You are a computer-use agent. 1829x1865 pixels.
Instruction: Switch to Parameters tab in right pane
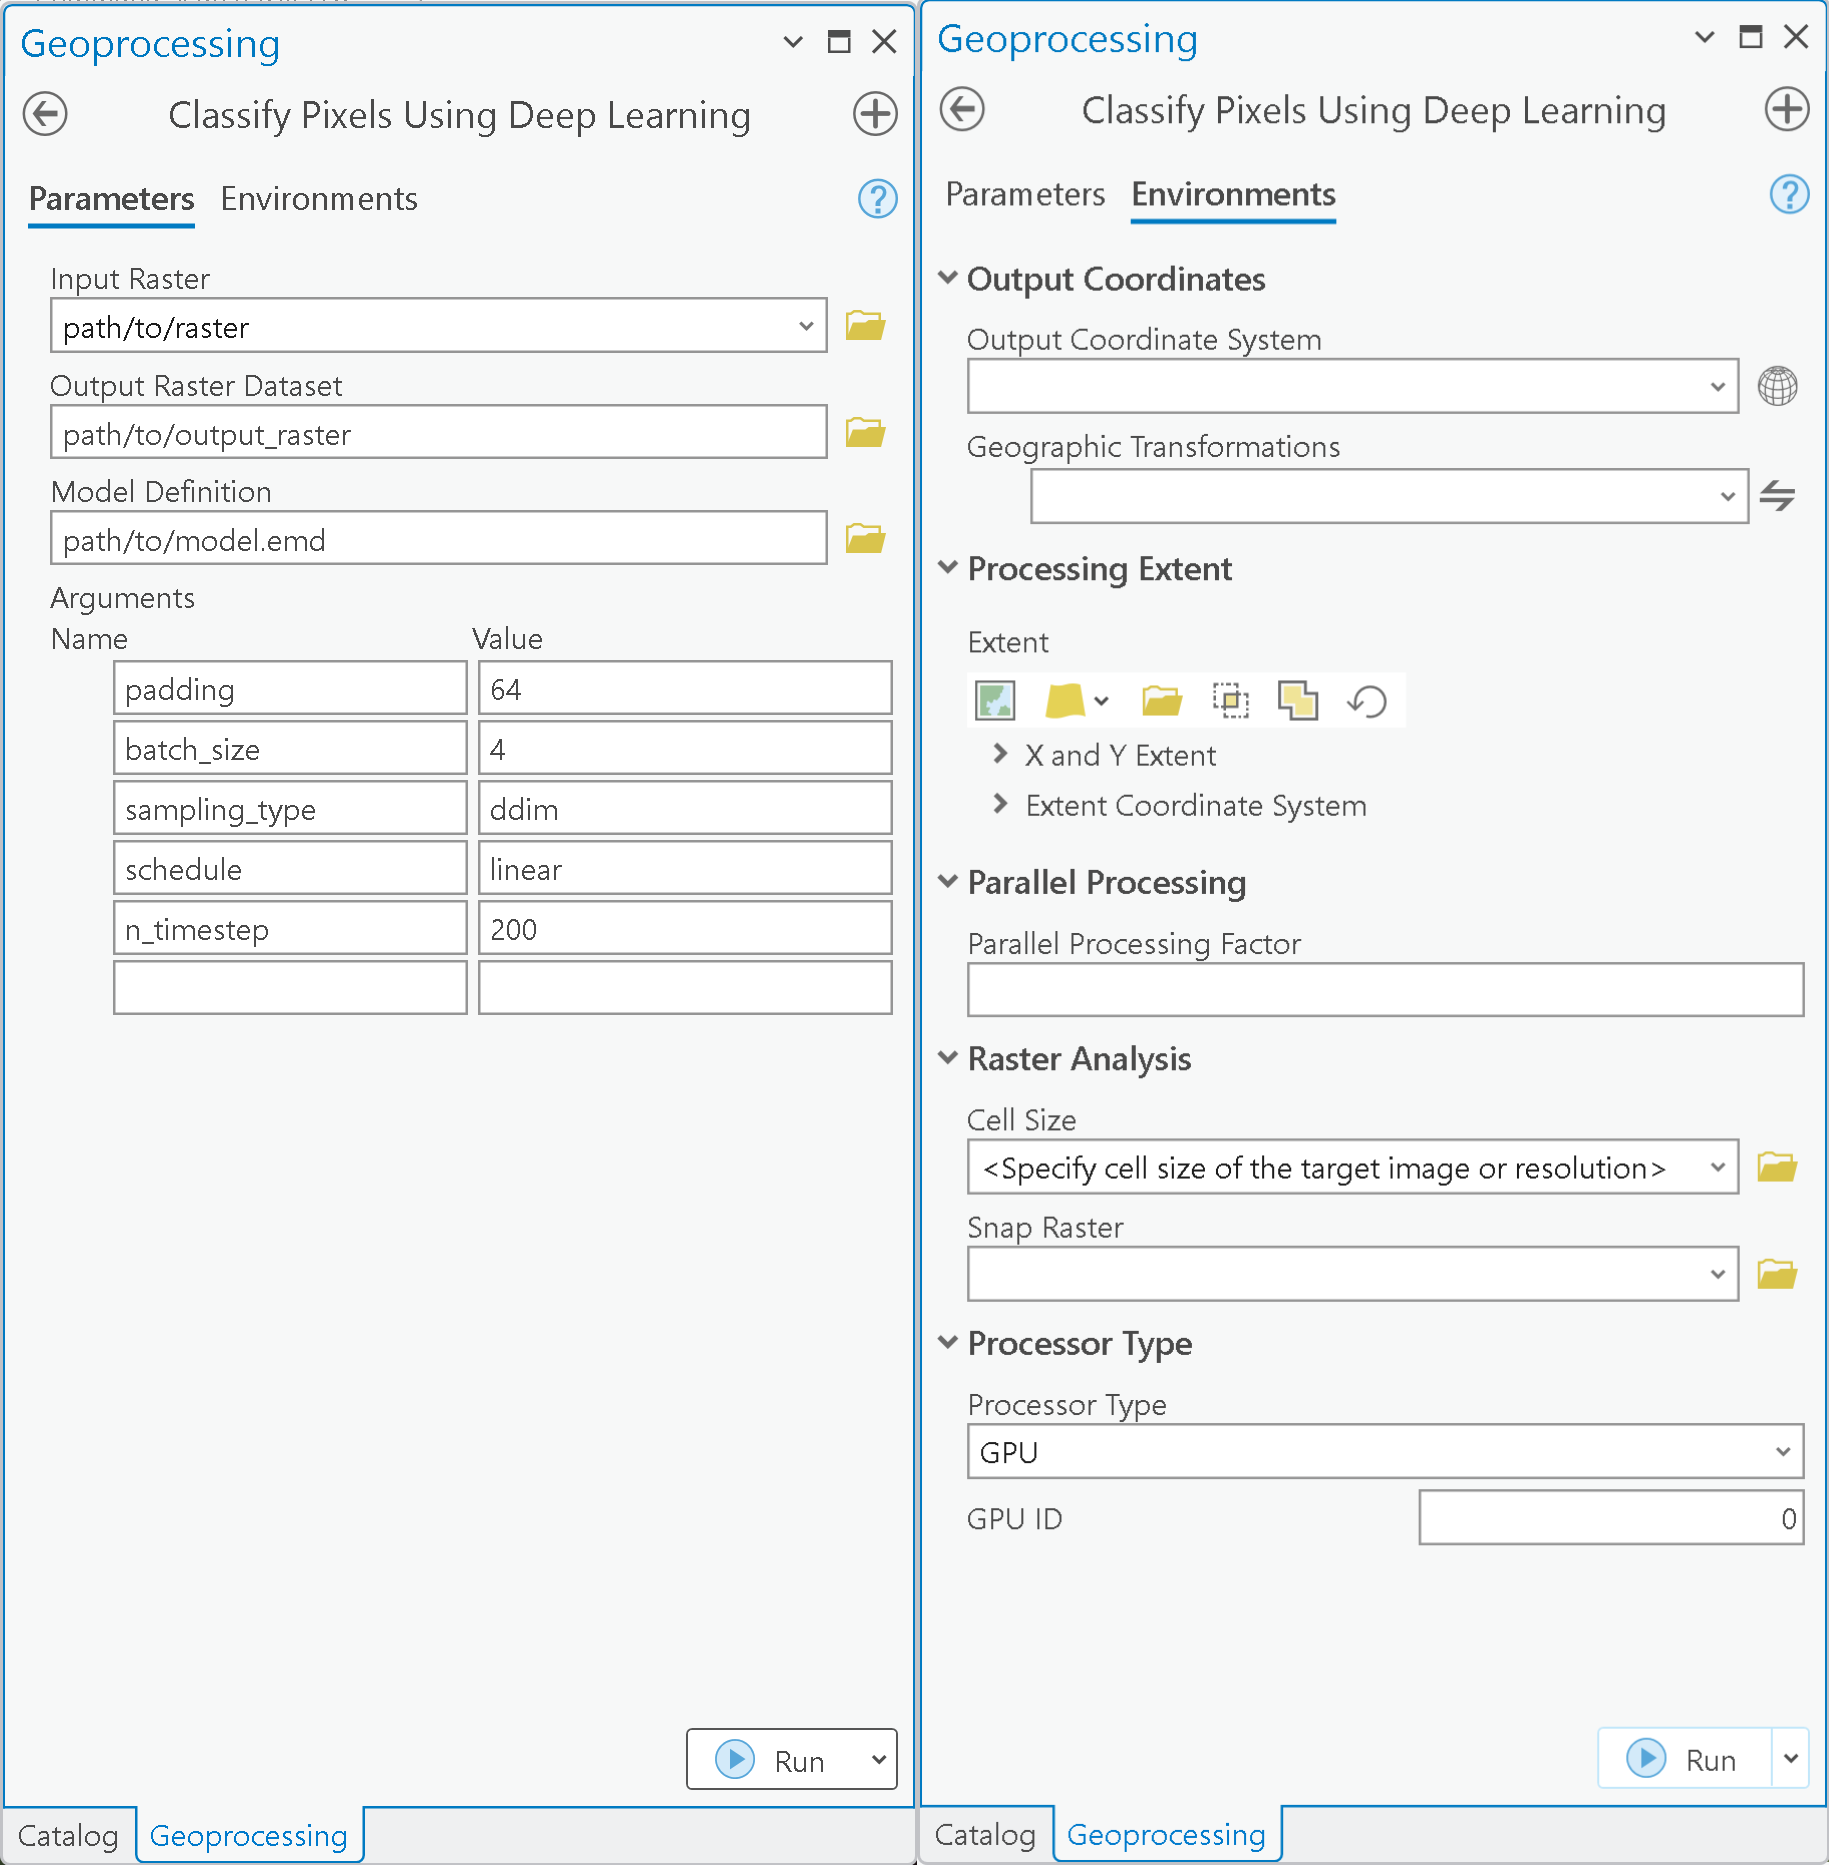point(1025,194)
